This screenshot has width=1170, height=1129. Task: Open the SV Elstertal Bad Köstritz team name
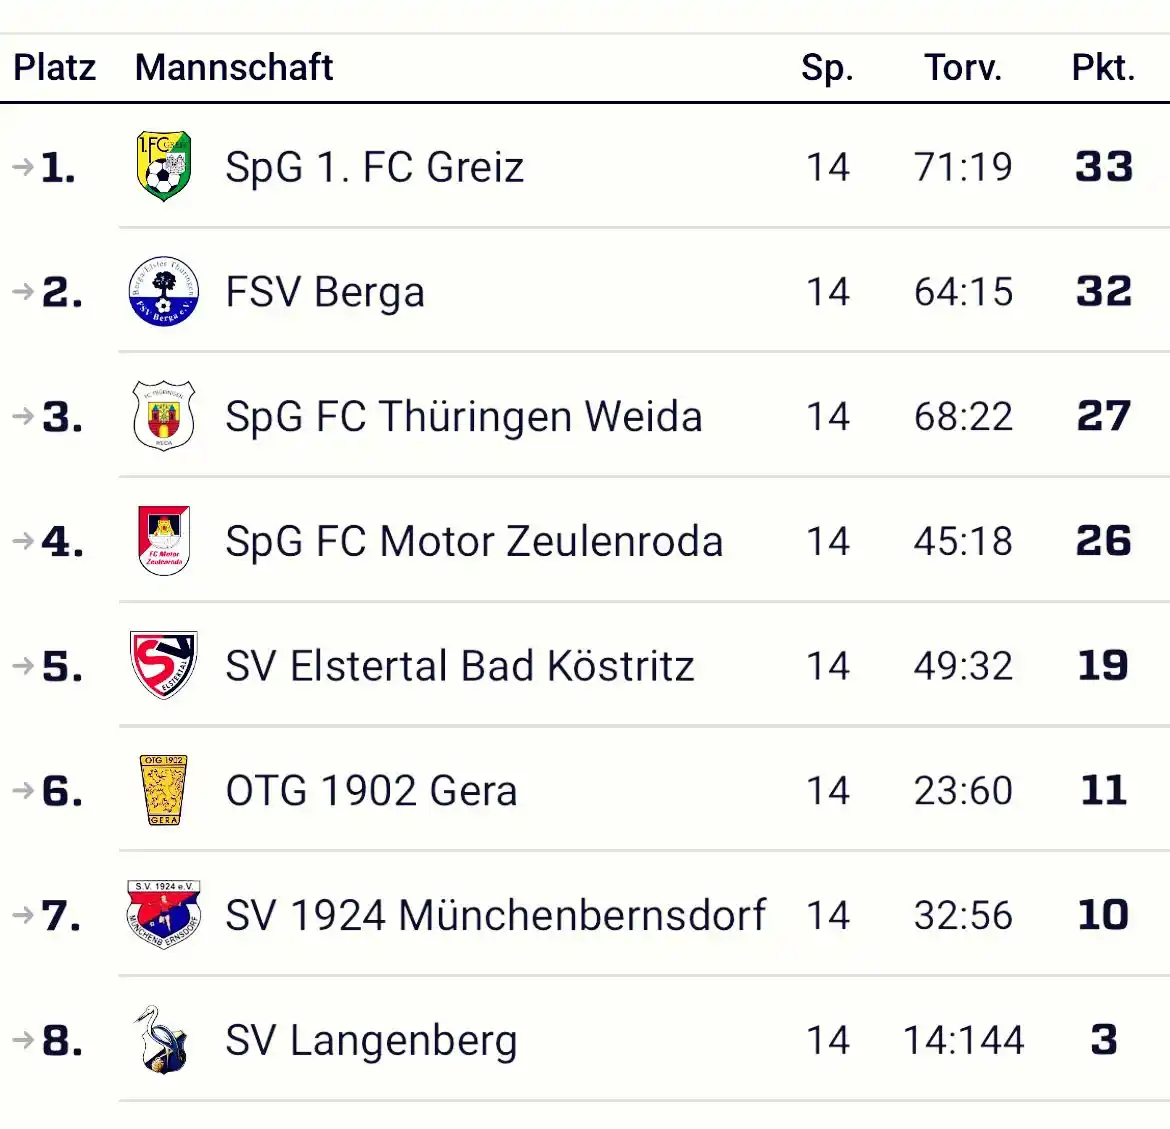click(x=459, y=665)
